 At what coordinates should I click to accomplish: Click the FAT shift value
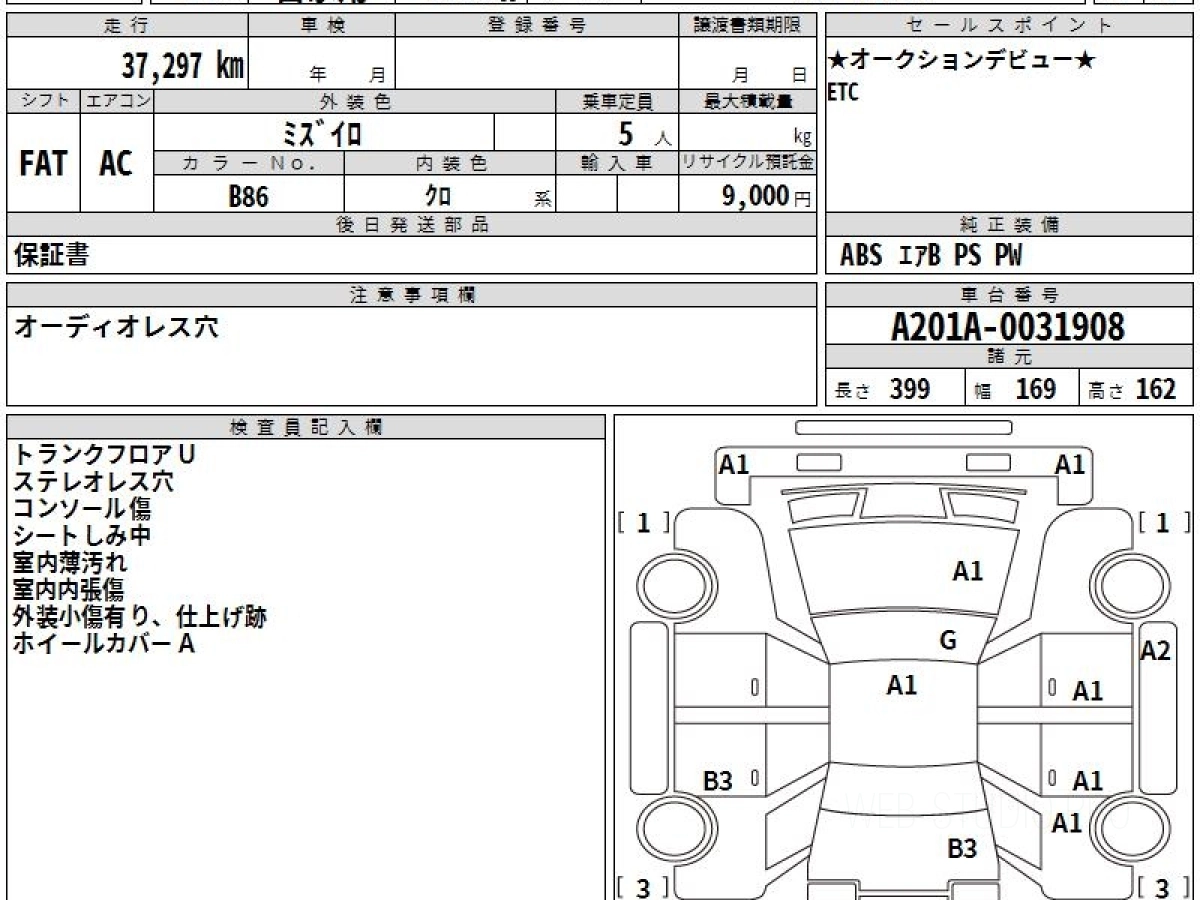point(43,164)
